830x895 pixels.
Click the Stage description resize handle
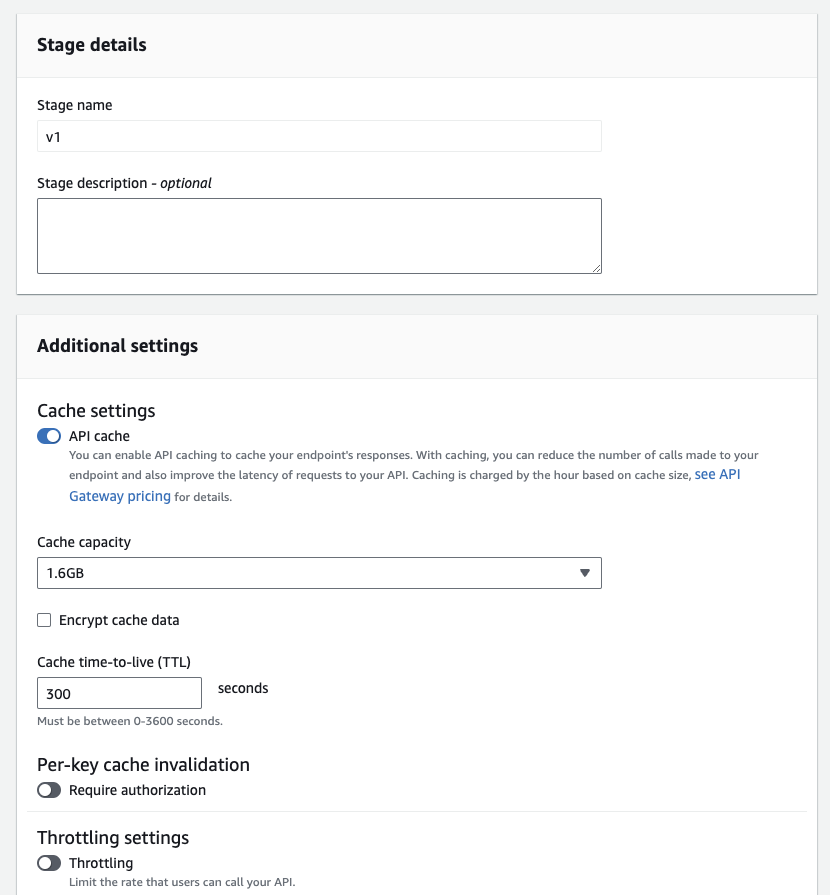tap(596, 268)
